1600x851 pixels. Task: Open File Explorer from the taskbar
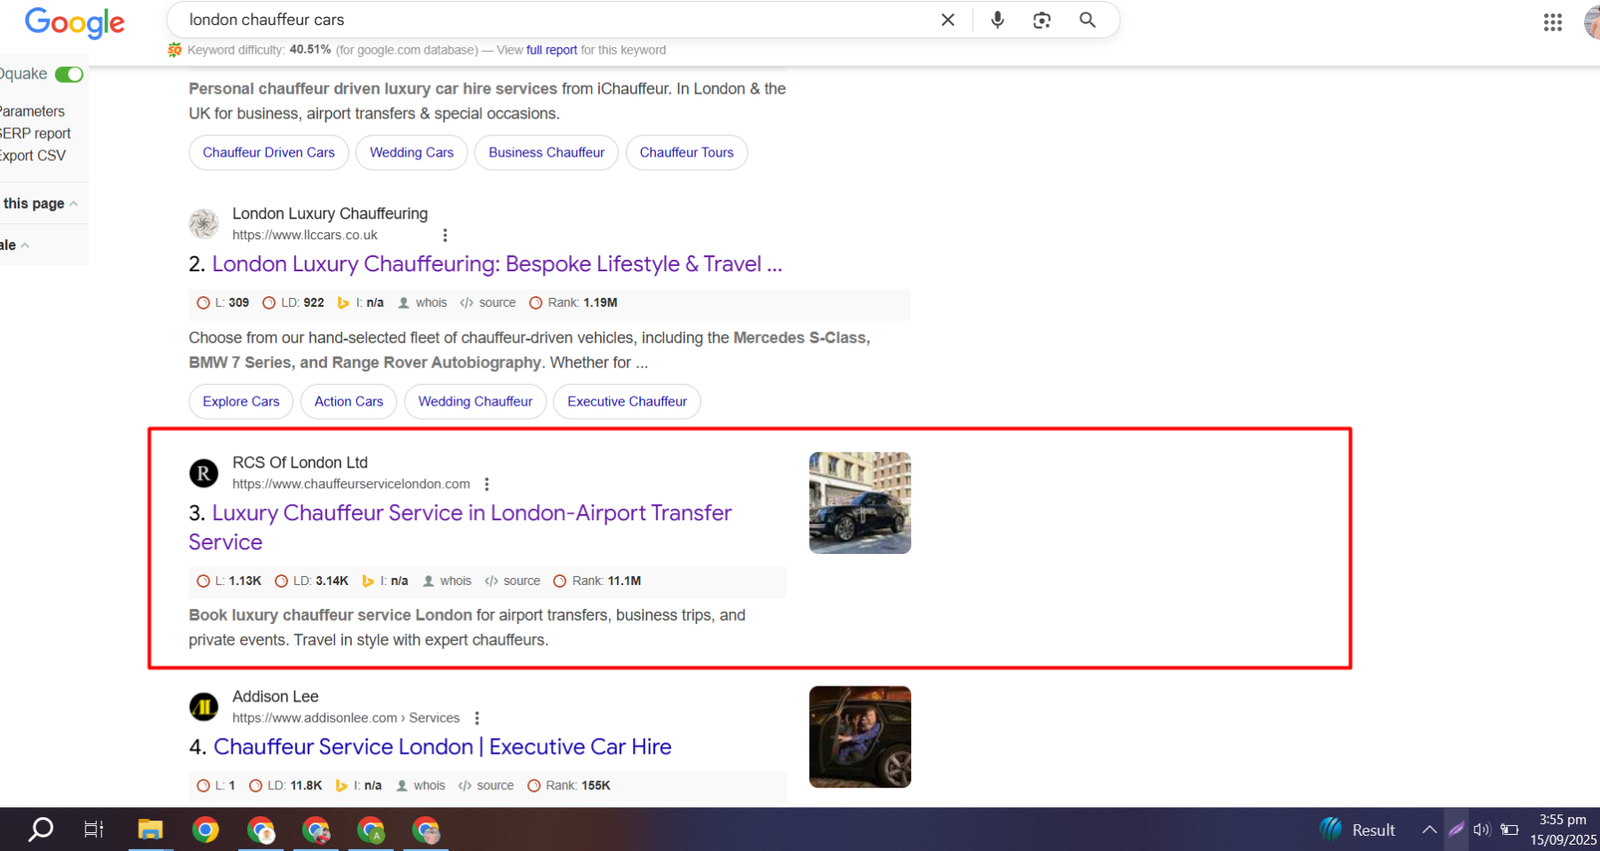tap(150, 829)
